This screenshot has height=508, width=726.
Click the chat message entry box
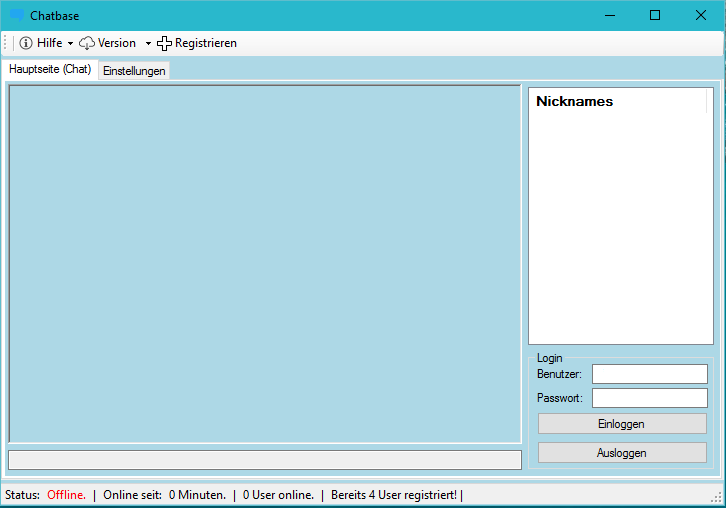point(264,460)
